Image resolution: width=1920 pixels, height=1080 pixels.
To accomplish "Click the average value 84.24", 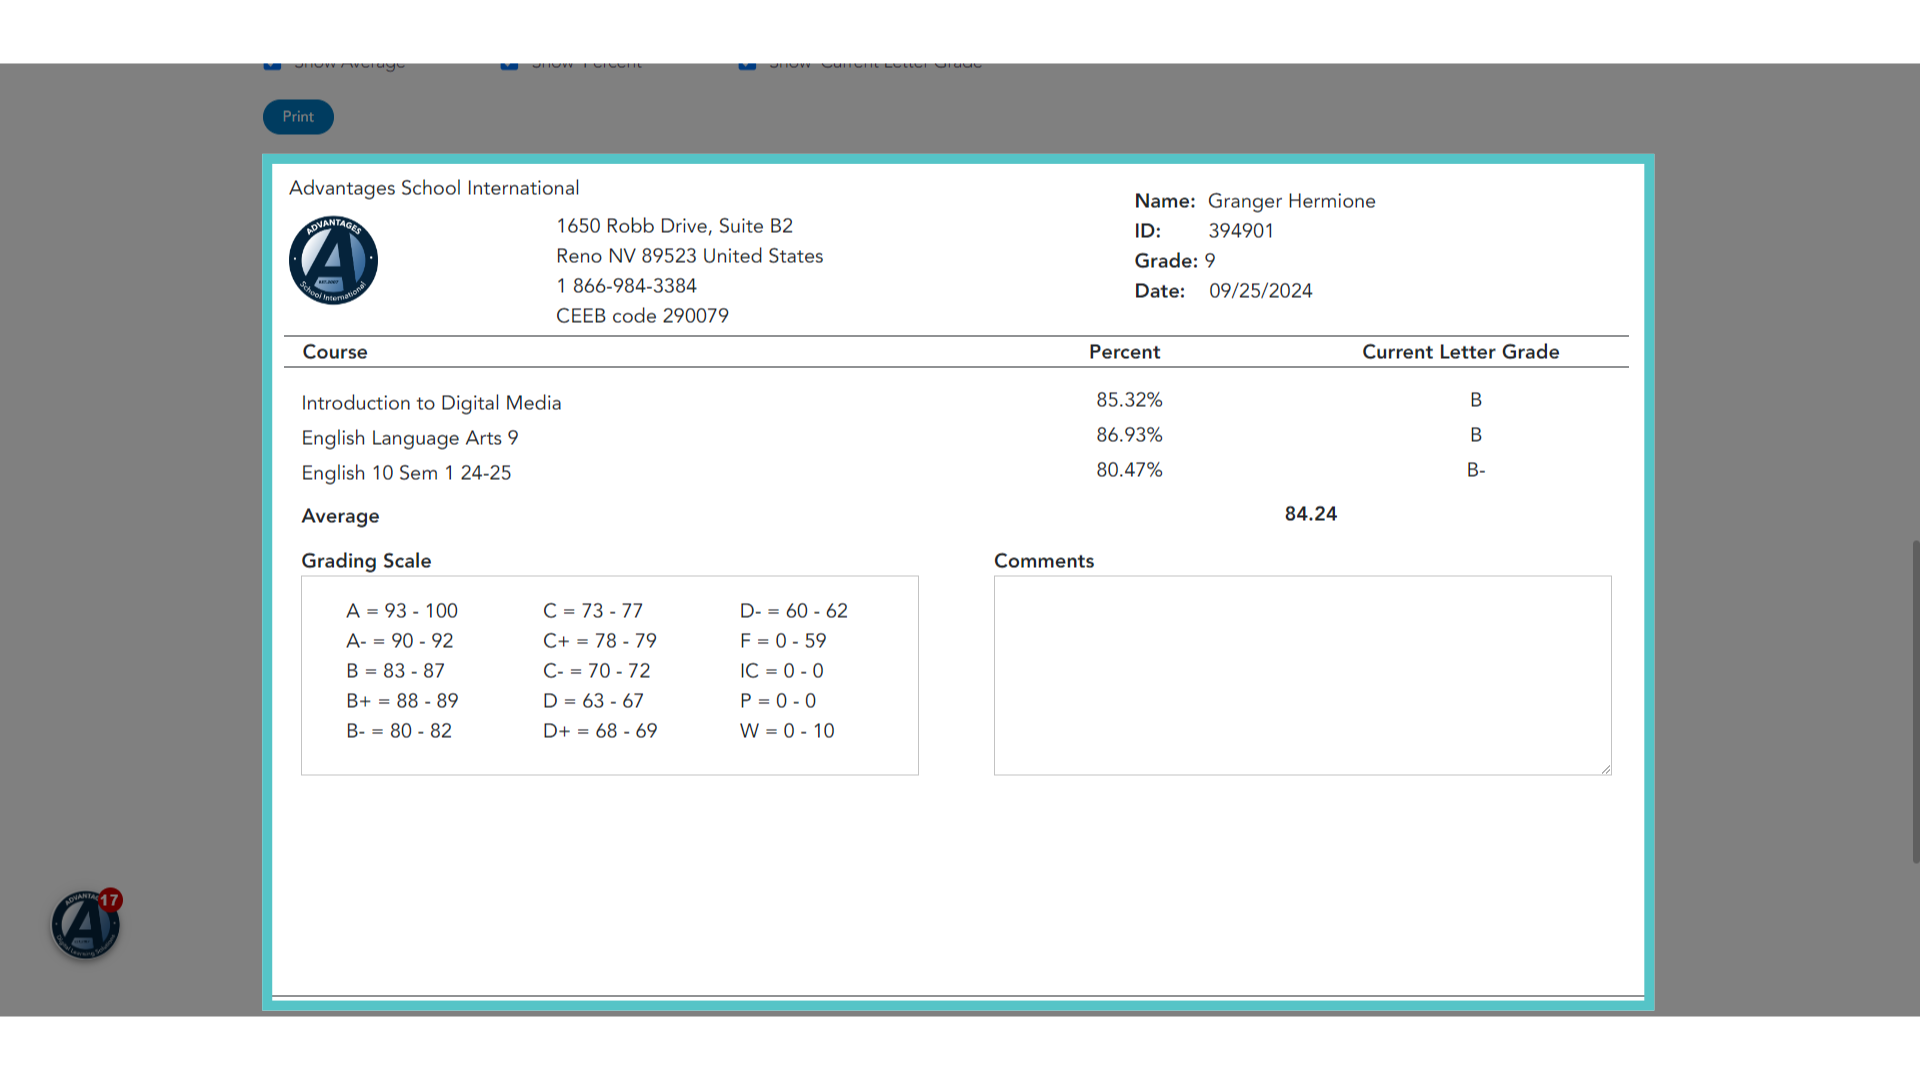I will [1311, 514].
